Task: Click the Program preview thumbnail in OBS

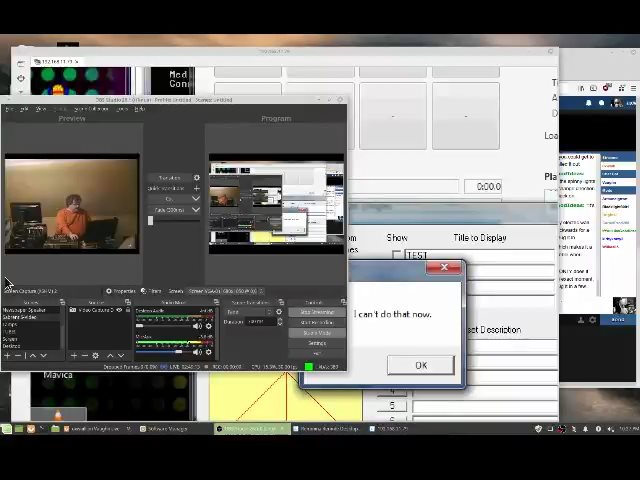Action: (276, 204)
